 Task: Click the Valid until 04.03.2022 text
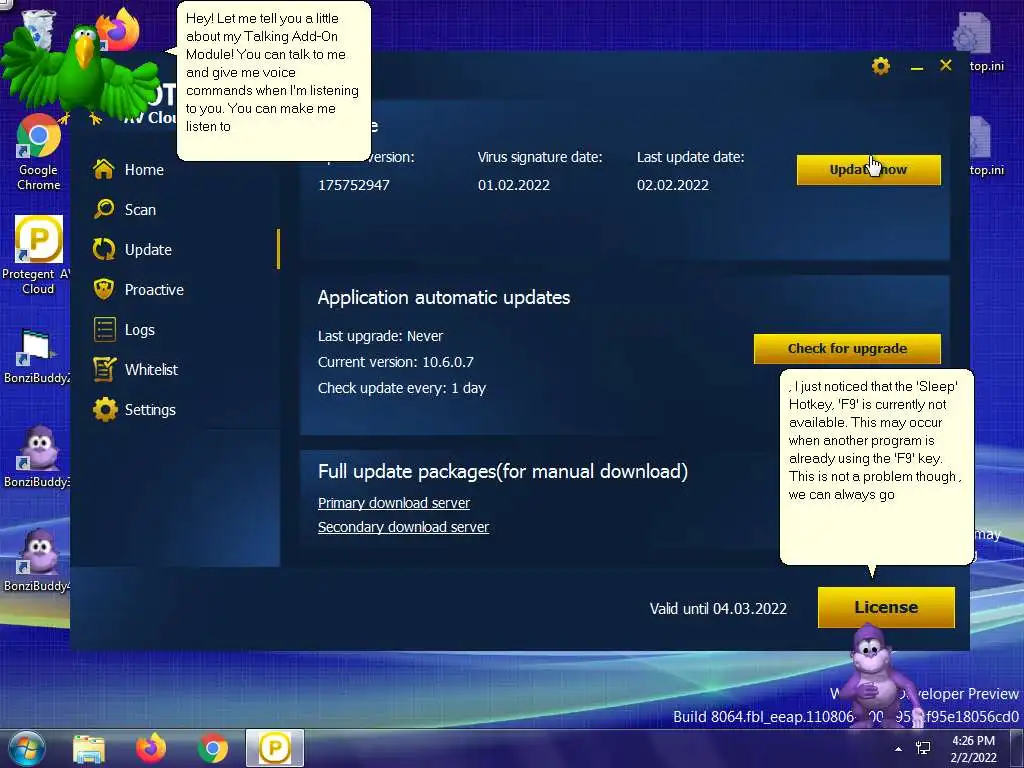click(x=718, y=609)
